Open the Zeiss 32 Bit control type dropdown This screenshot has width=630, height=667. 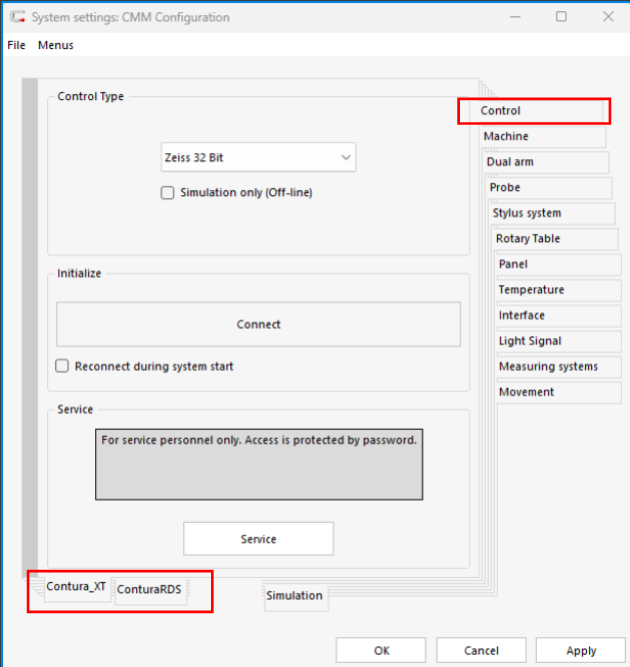(x=258, y=158)
